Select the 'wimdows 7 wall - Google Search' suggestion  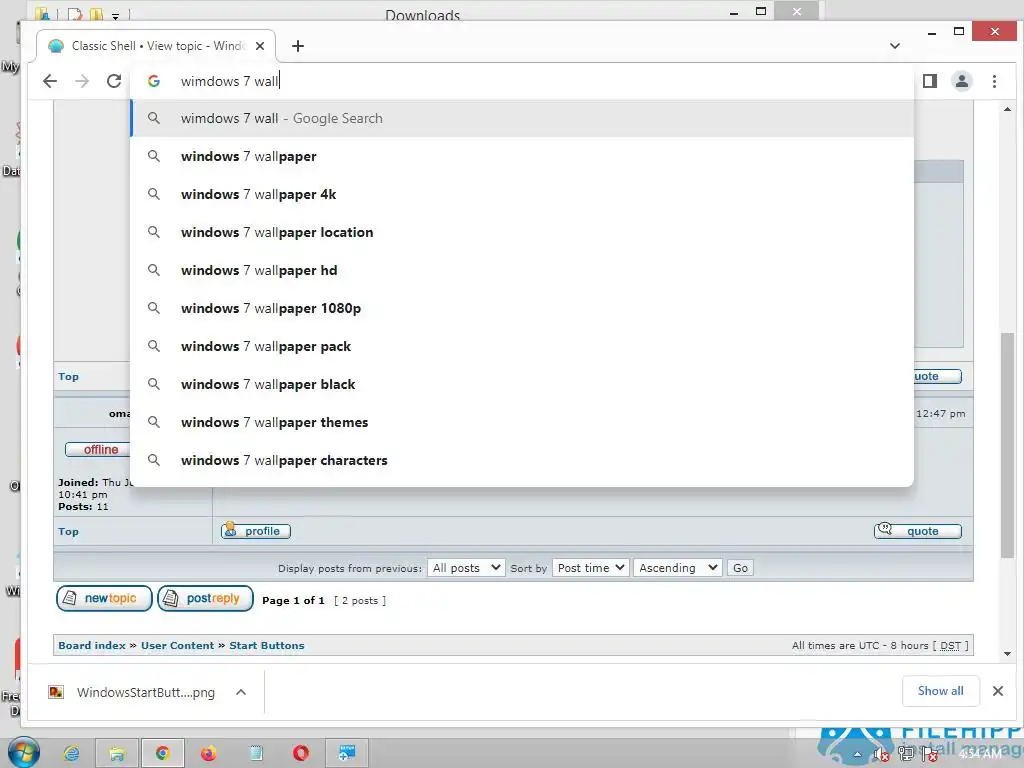[x=522, y=118]
